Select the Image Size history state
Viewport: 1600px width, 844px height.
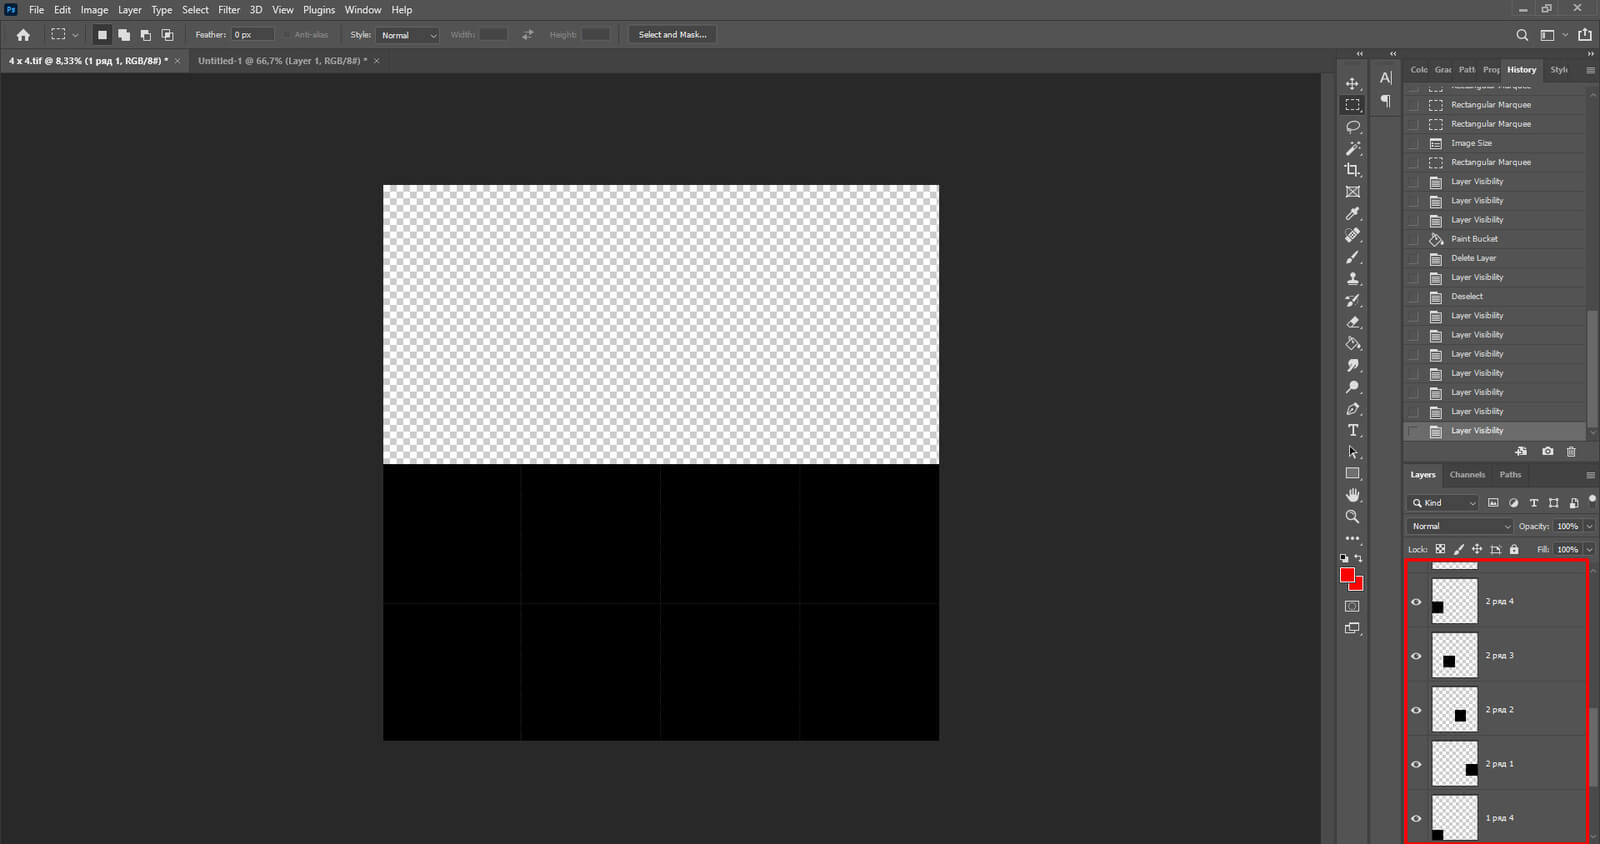(x=1495, y=143)
